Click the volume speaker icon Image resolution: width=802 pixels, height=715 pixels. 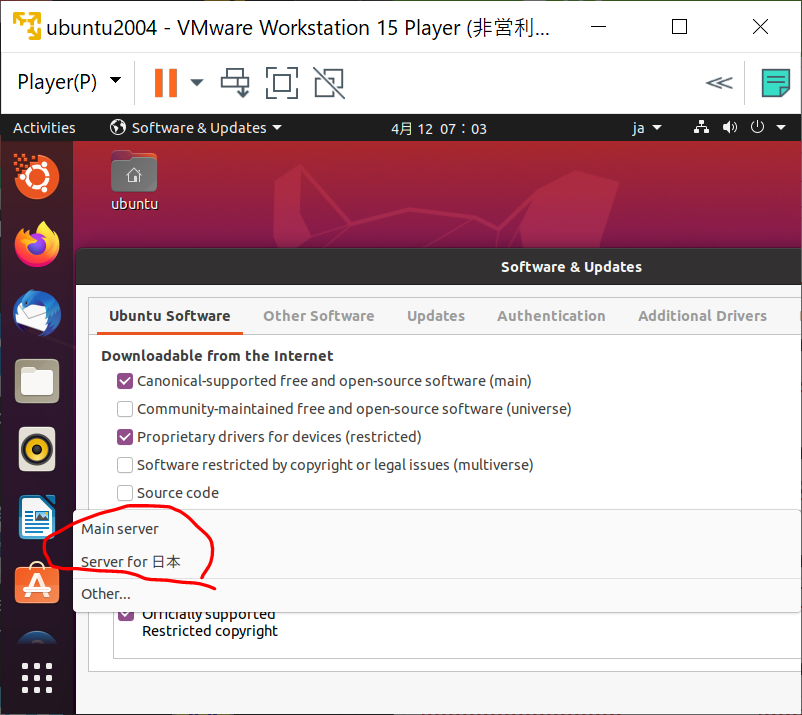(730, 127)
